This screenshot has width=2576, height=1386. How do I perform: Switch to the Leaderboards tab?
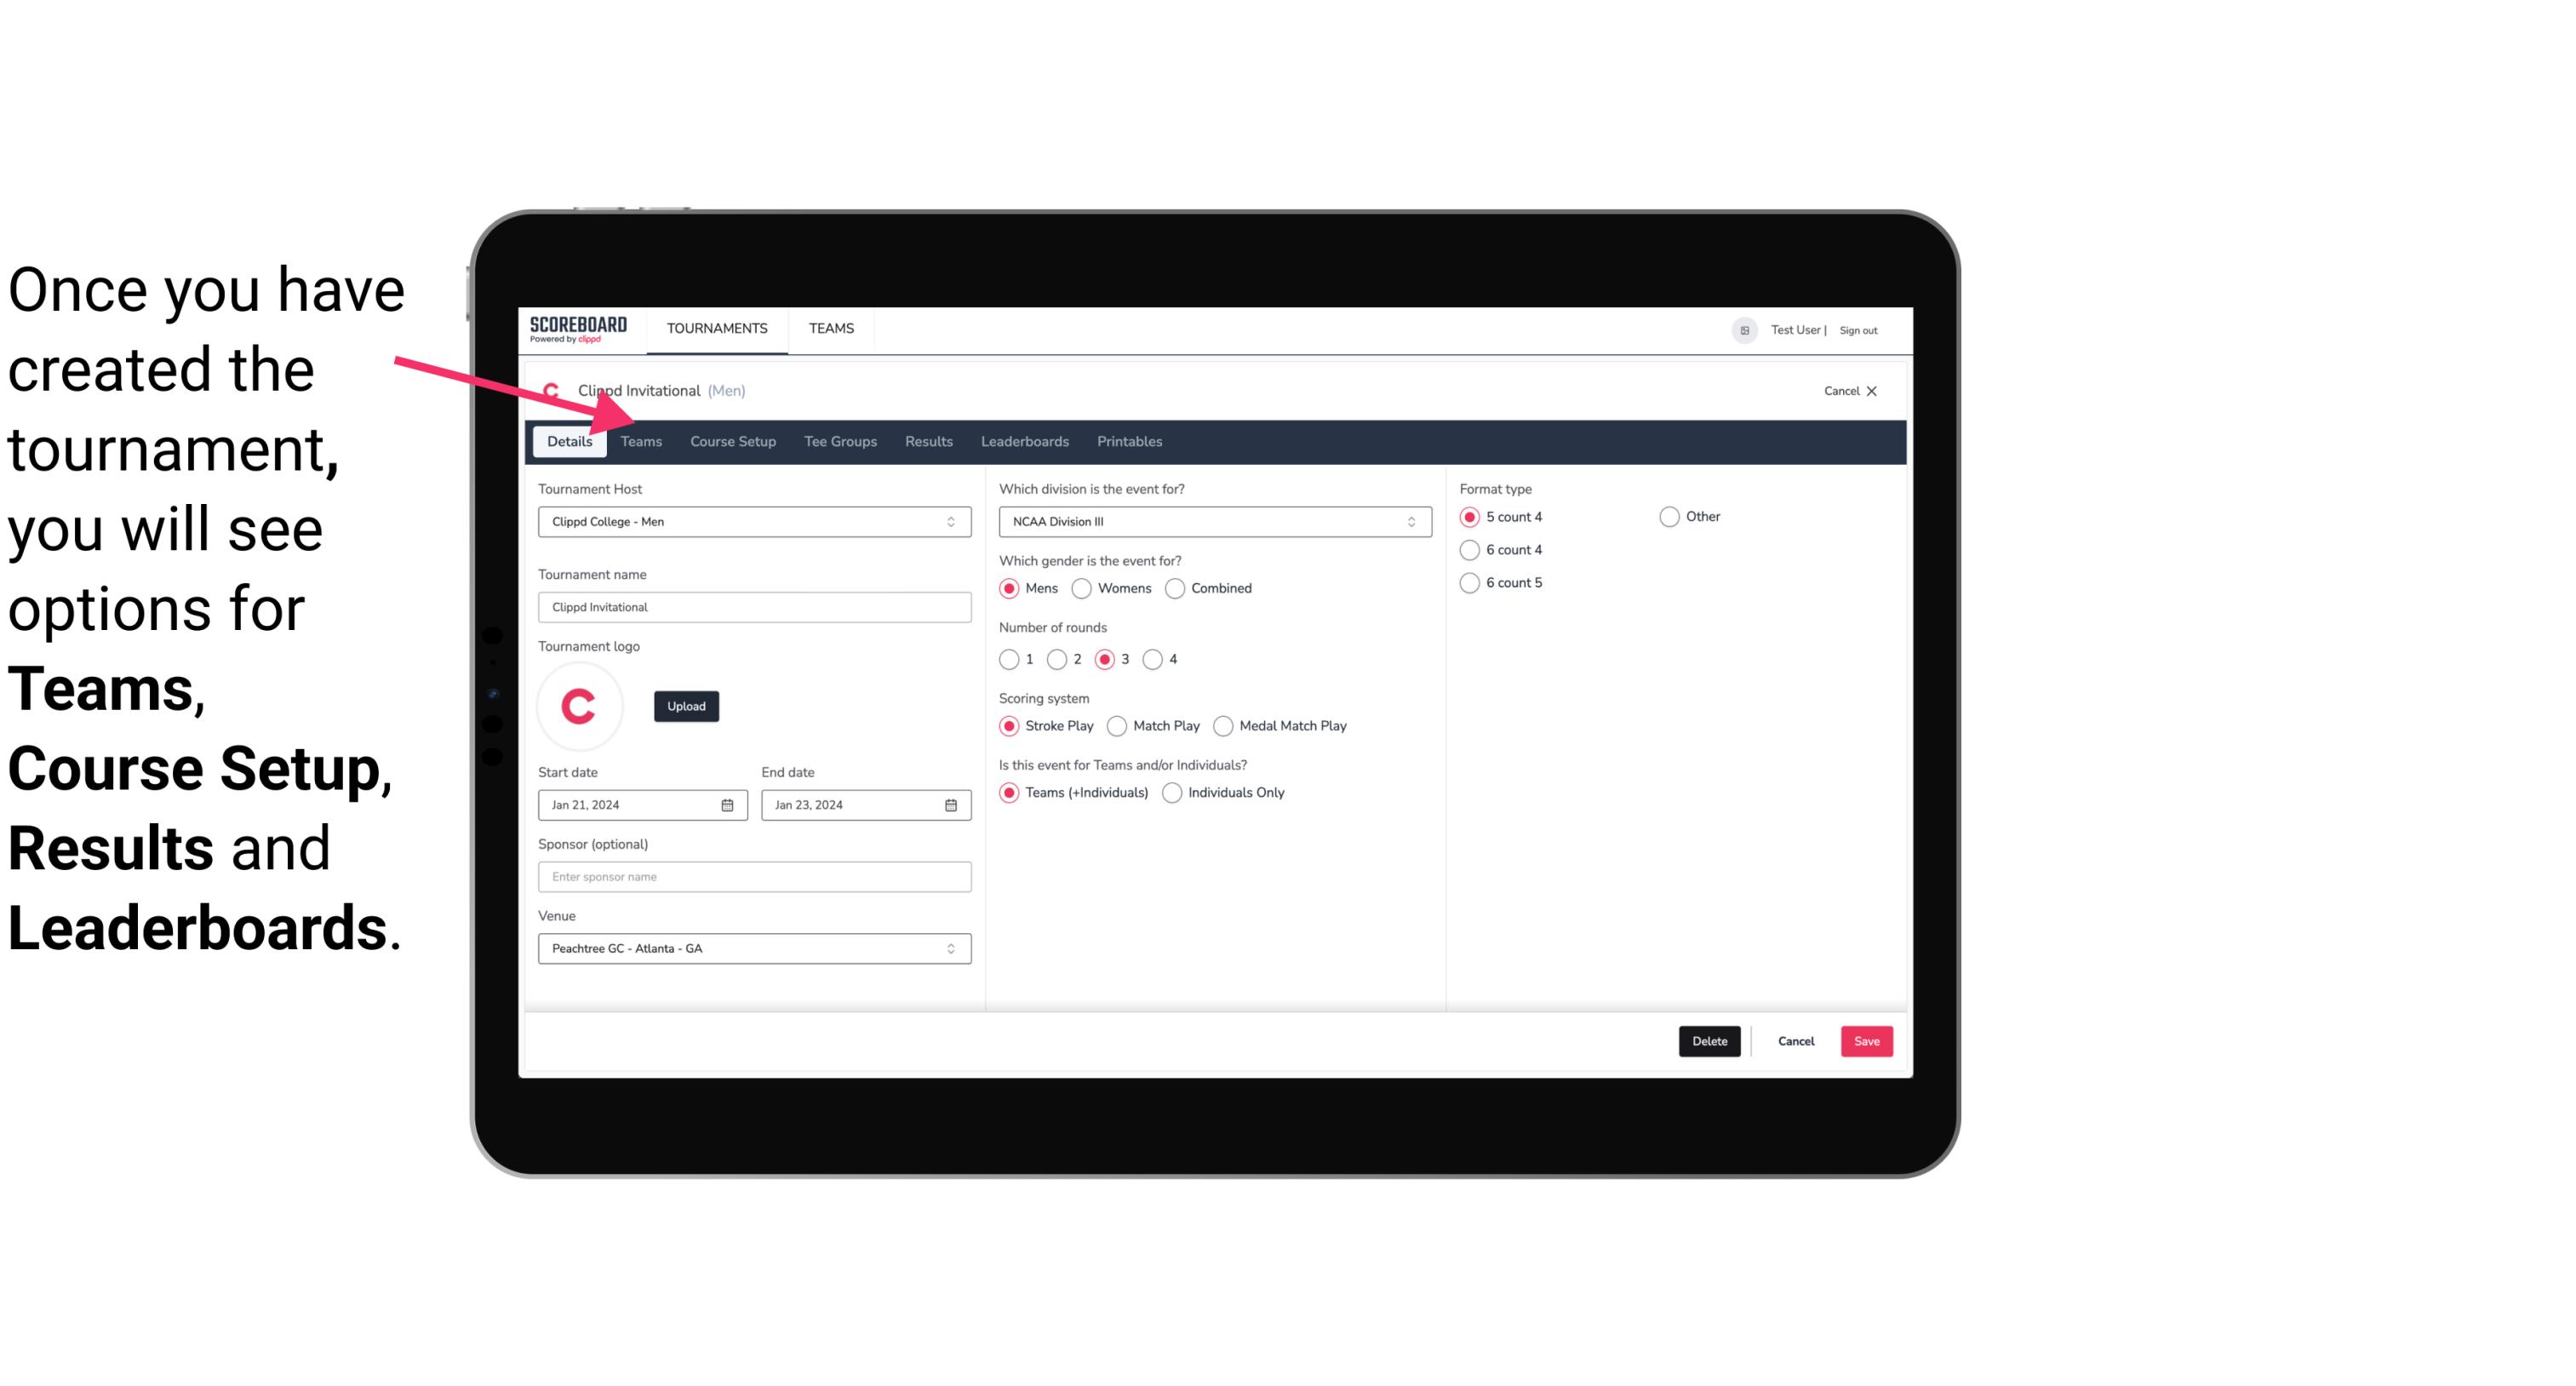tap(1025, 440)
